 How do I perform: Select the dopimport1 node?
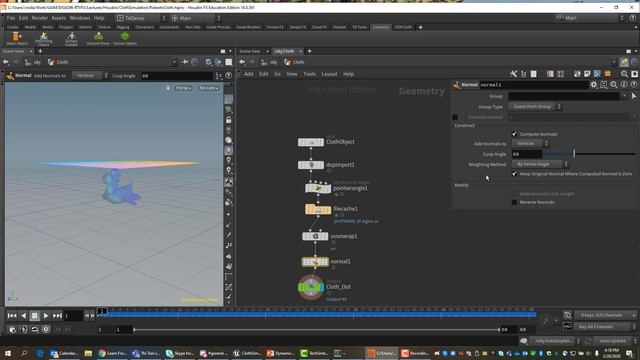click(311, 165)
